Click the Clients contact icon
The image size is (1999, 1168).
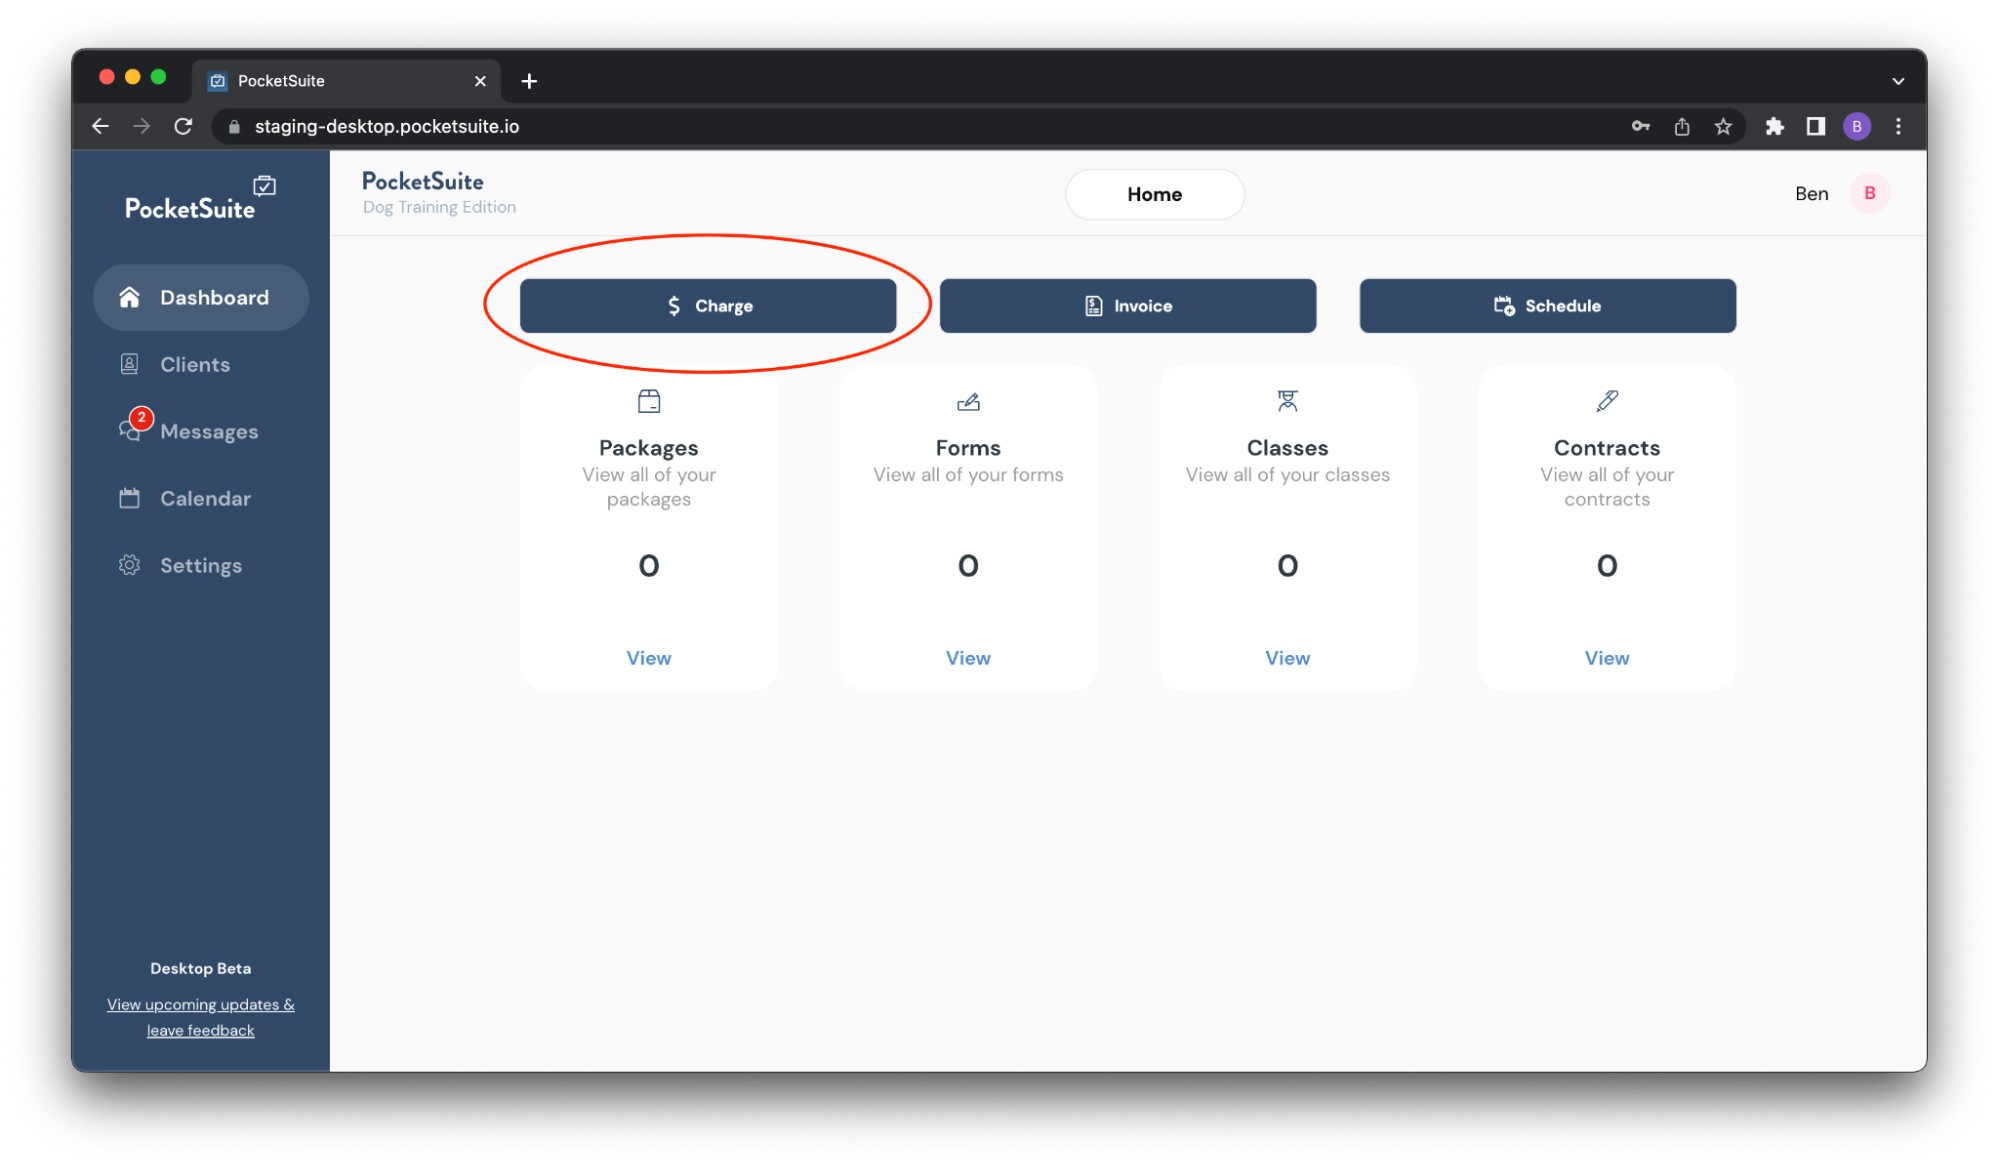coord(129,364)
